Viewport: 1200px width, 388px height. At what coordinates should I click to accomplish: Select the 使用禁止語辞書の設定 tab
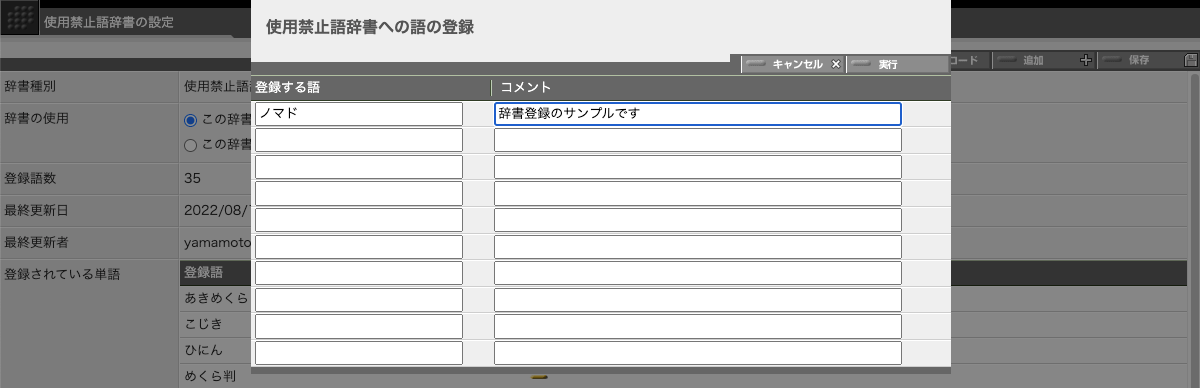pyautogui.click(x=109, y=23)
